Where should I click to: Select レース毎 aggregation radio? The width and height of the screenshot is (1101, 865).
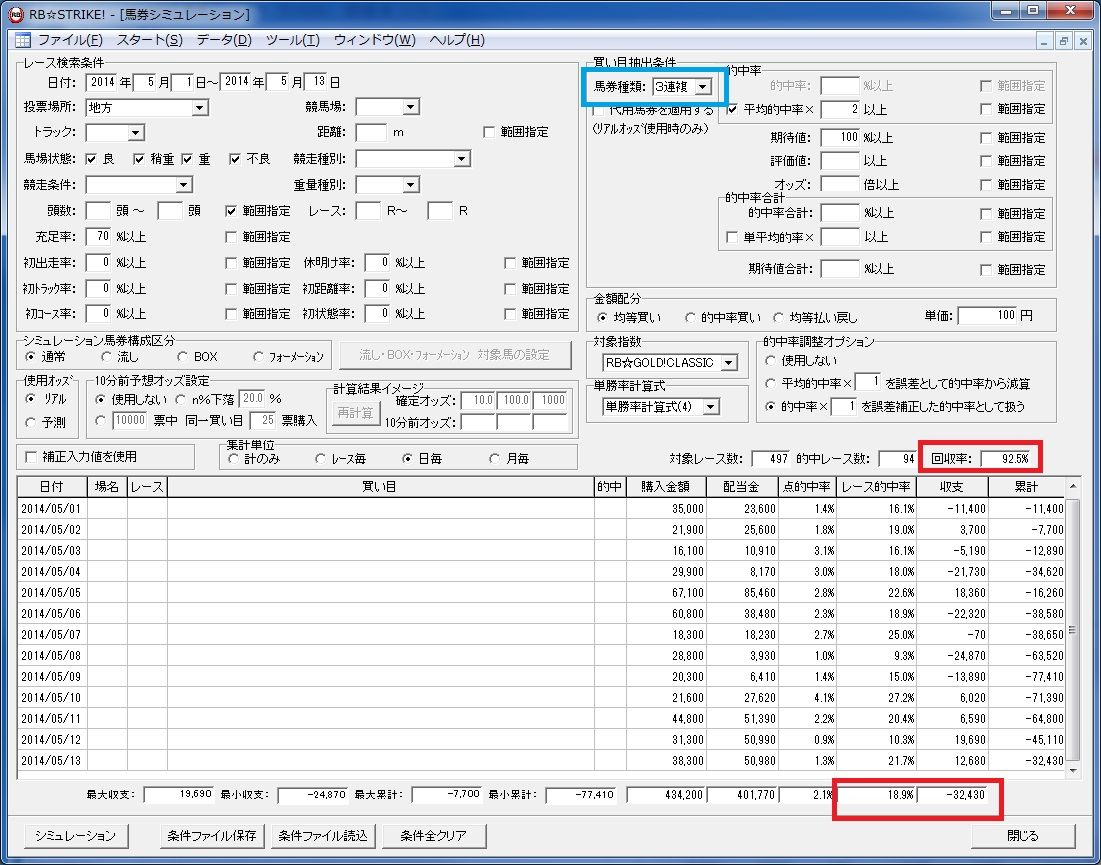point(320,459)
